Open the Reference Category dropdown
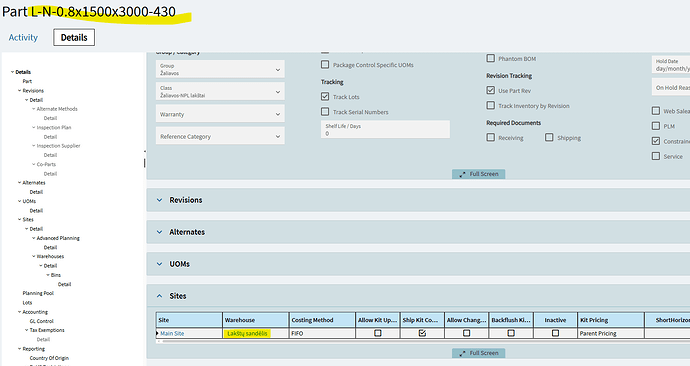This screenshot has width=690, height=366. click(x=220, y=136)
